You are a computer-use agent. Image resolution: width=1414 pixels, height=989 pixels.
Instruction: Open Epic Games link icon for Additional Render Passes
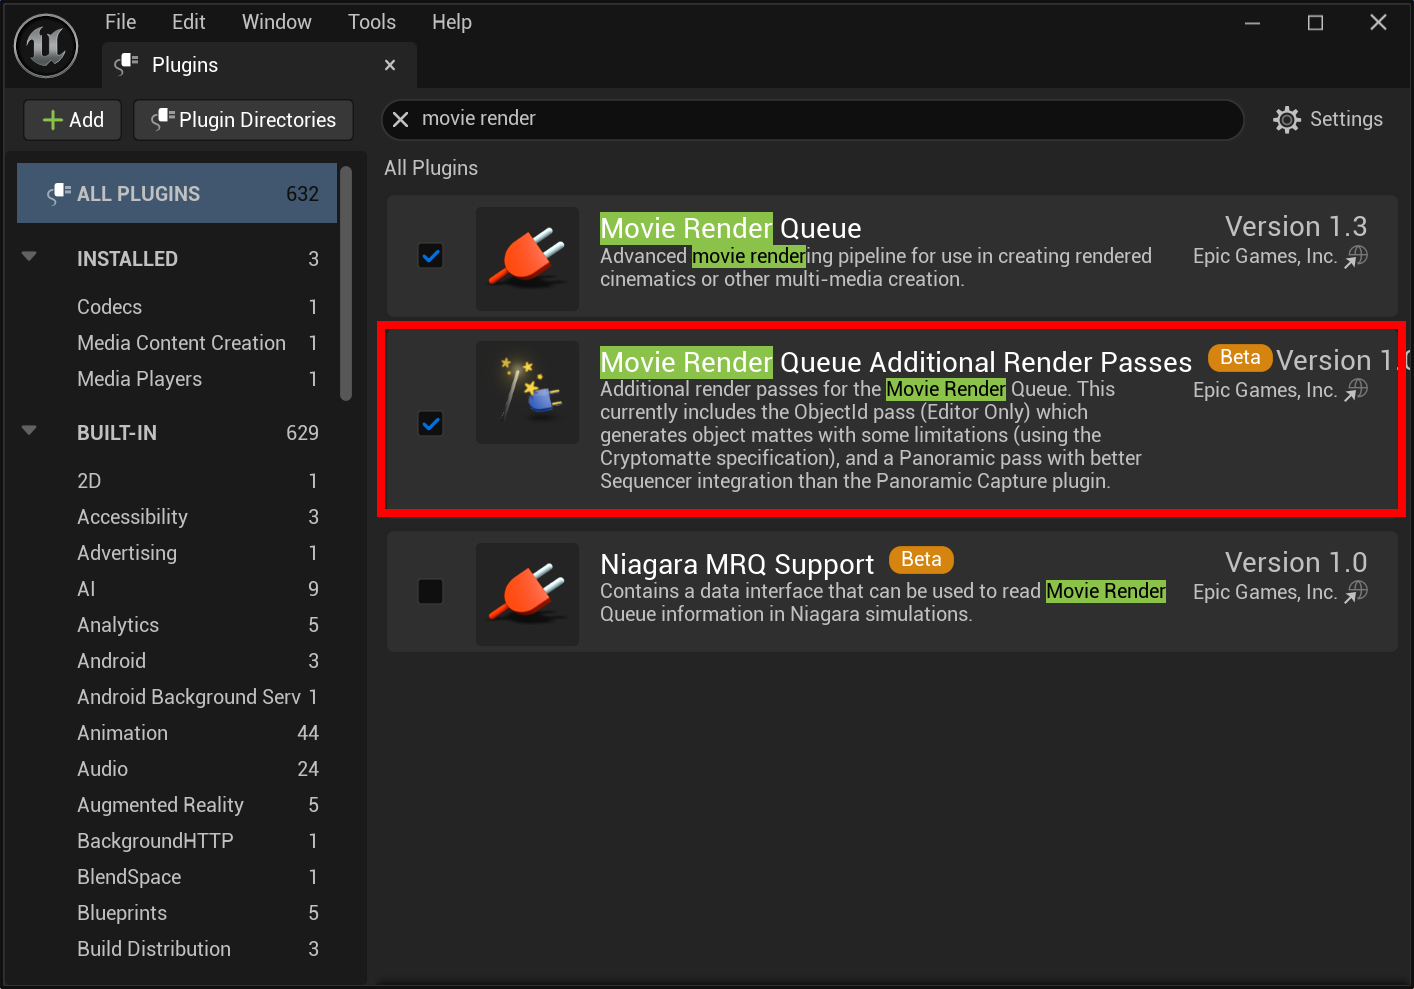(1356, 390)
